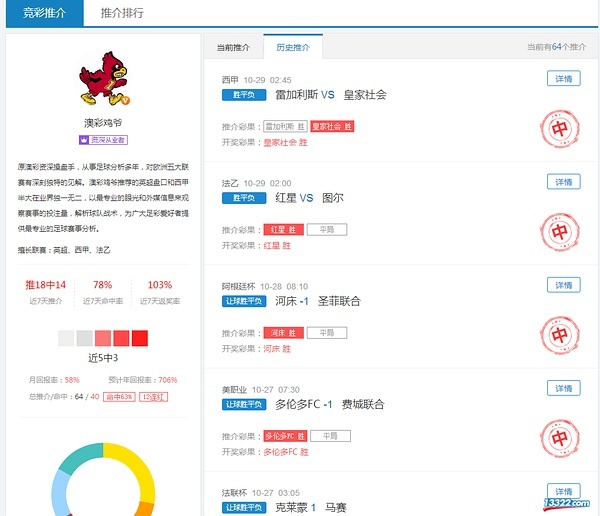Click the 78% hit rate figure

[103, 285]
